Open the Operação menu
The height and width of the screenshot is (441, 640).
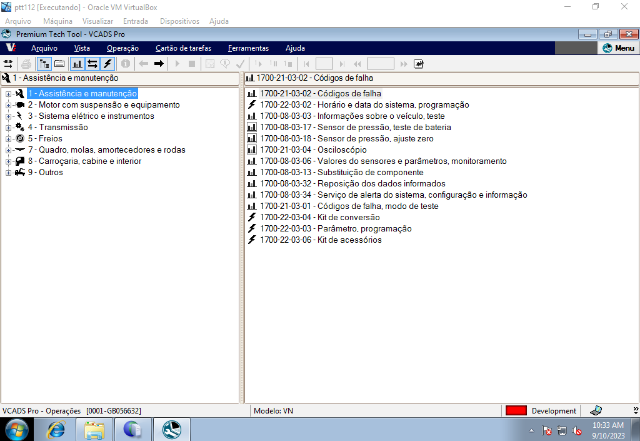click(x=122, y=48)
